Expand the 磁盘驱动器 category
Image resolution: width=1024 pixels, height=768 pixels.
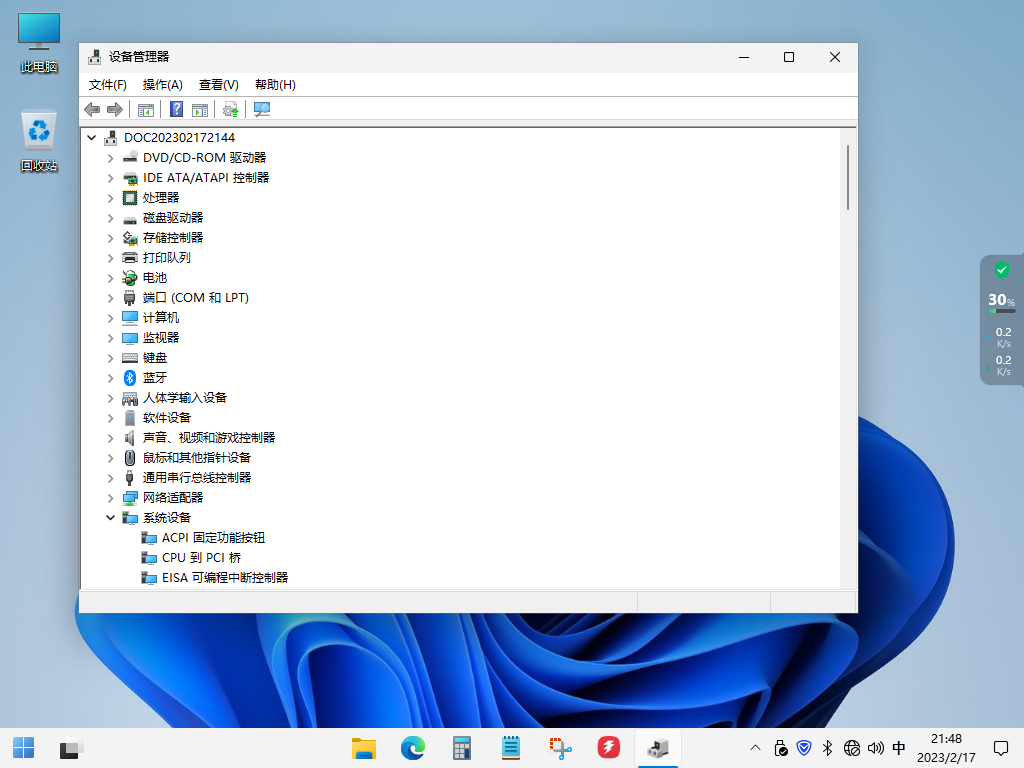click(x=110, y=218)
